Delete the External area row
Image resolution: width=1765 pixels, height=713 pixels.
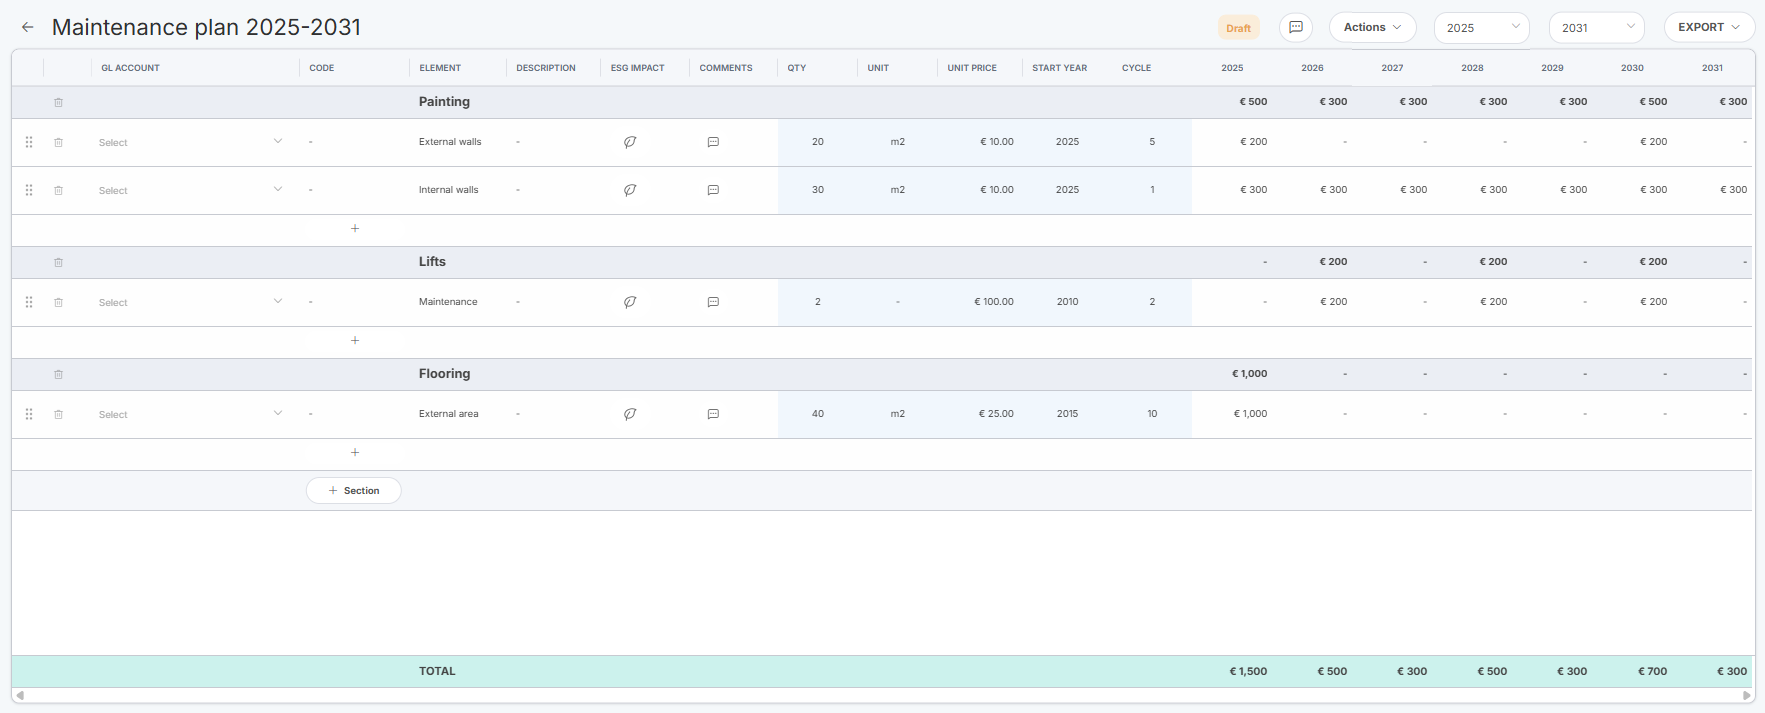(x=58, y=414)
